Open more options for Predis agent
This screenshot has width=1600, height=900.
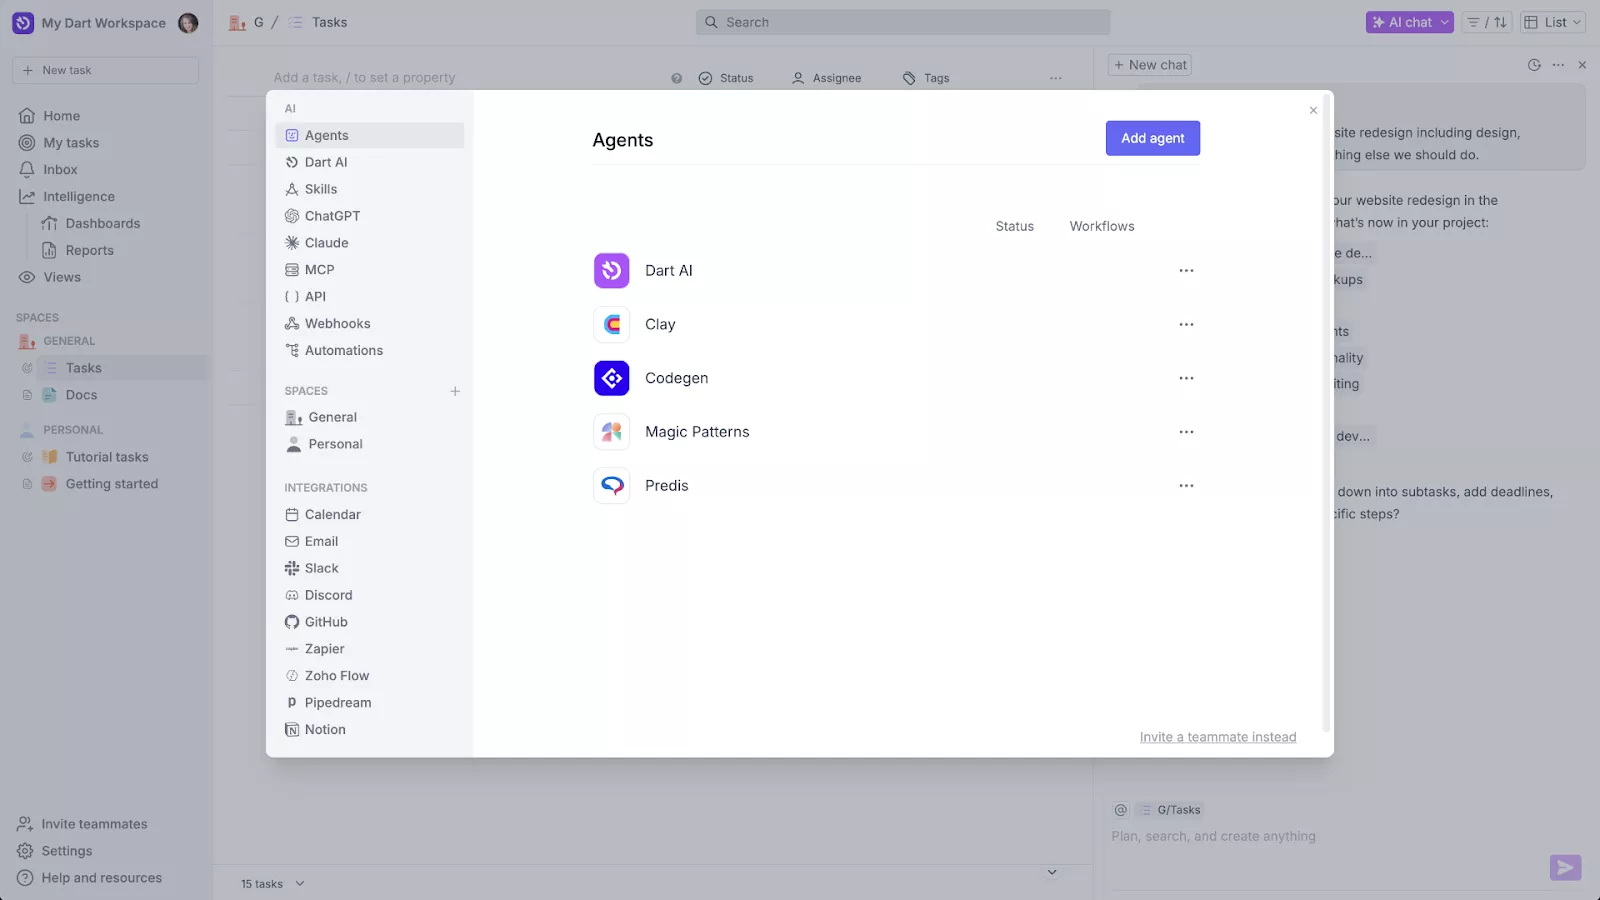pyautogui.click(x=1186, y=486)
